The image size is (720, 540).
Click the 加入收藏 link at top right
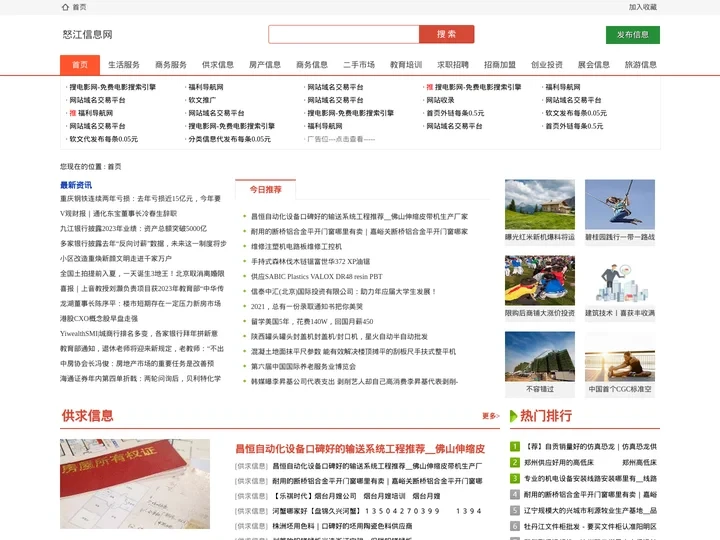(x=642, y=7)
